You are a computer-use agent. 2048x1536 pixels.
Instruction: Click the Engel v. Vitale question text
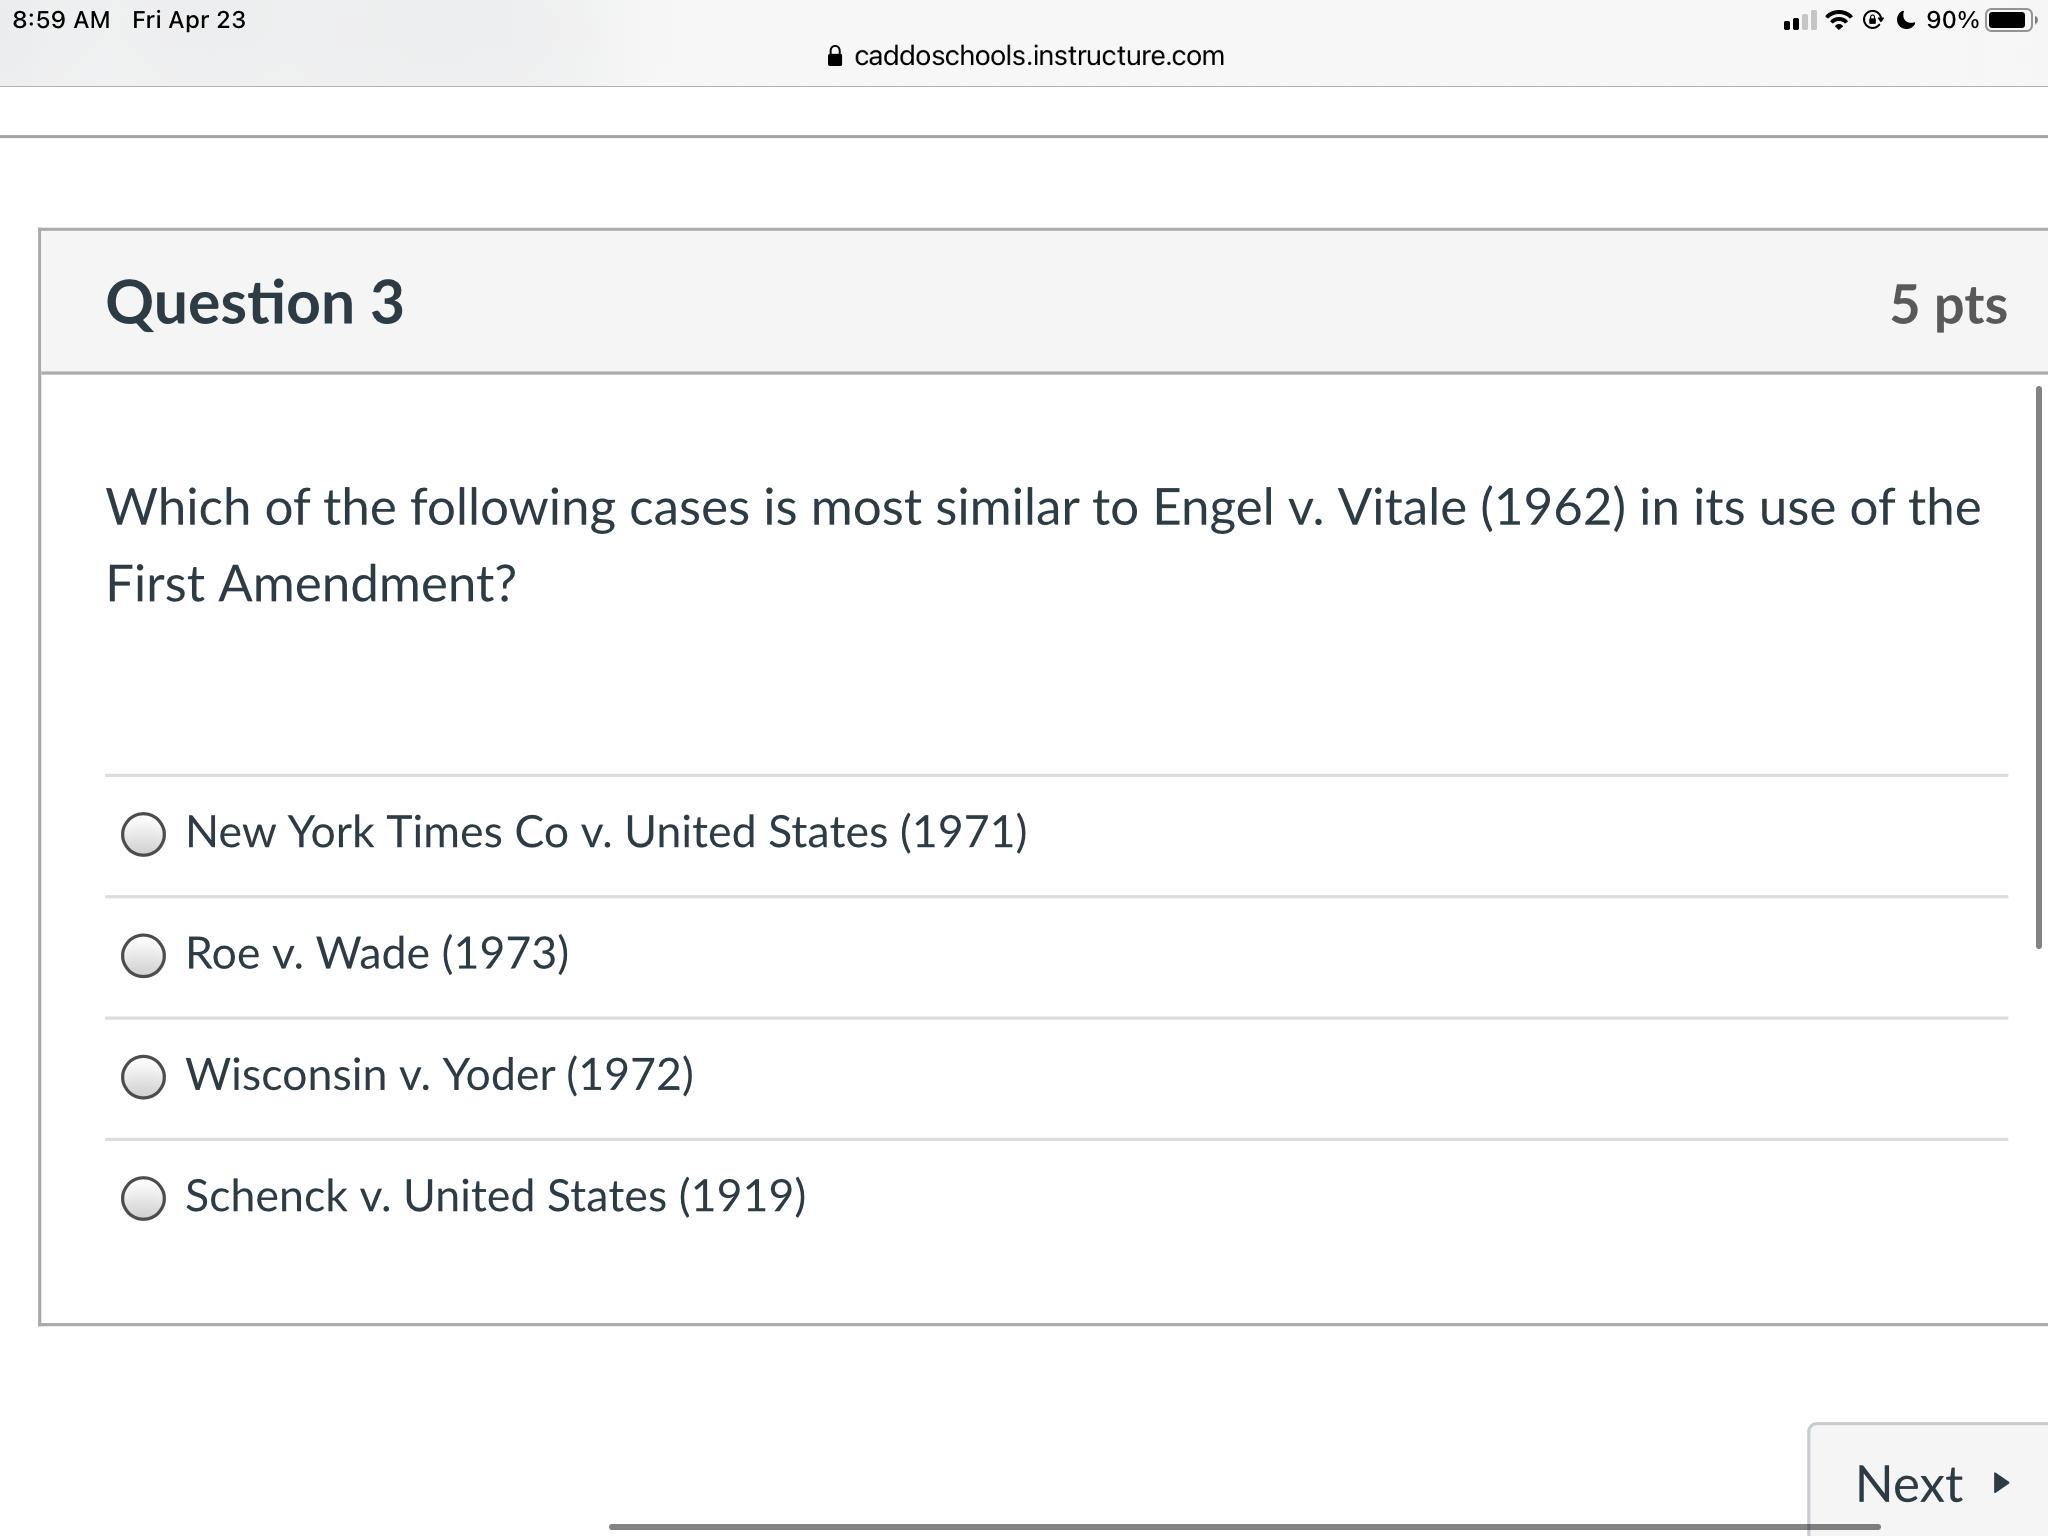(x=1043, y=545)
